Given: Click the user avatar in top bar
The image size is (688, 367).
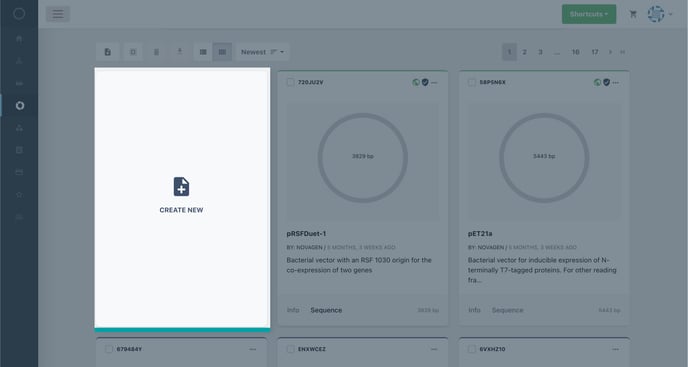Looking at the screenshot, I should (656, 14).
